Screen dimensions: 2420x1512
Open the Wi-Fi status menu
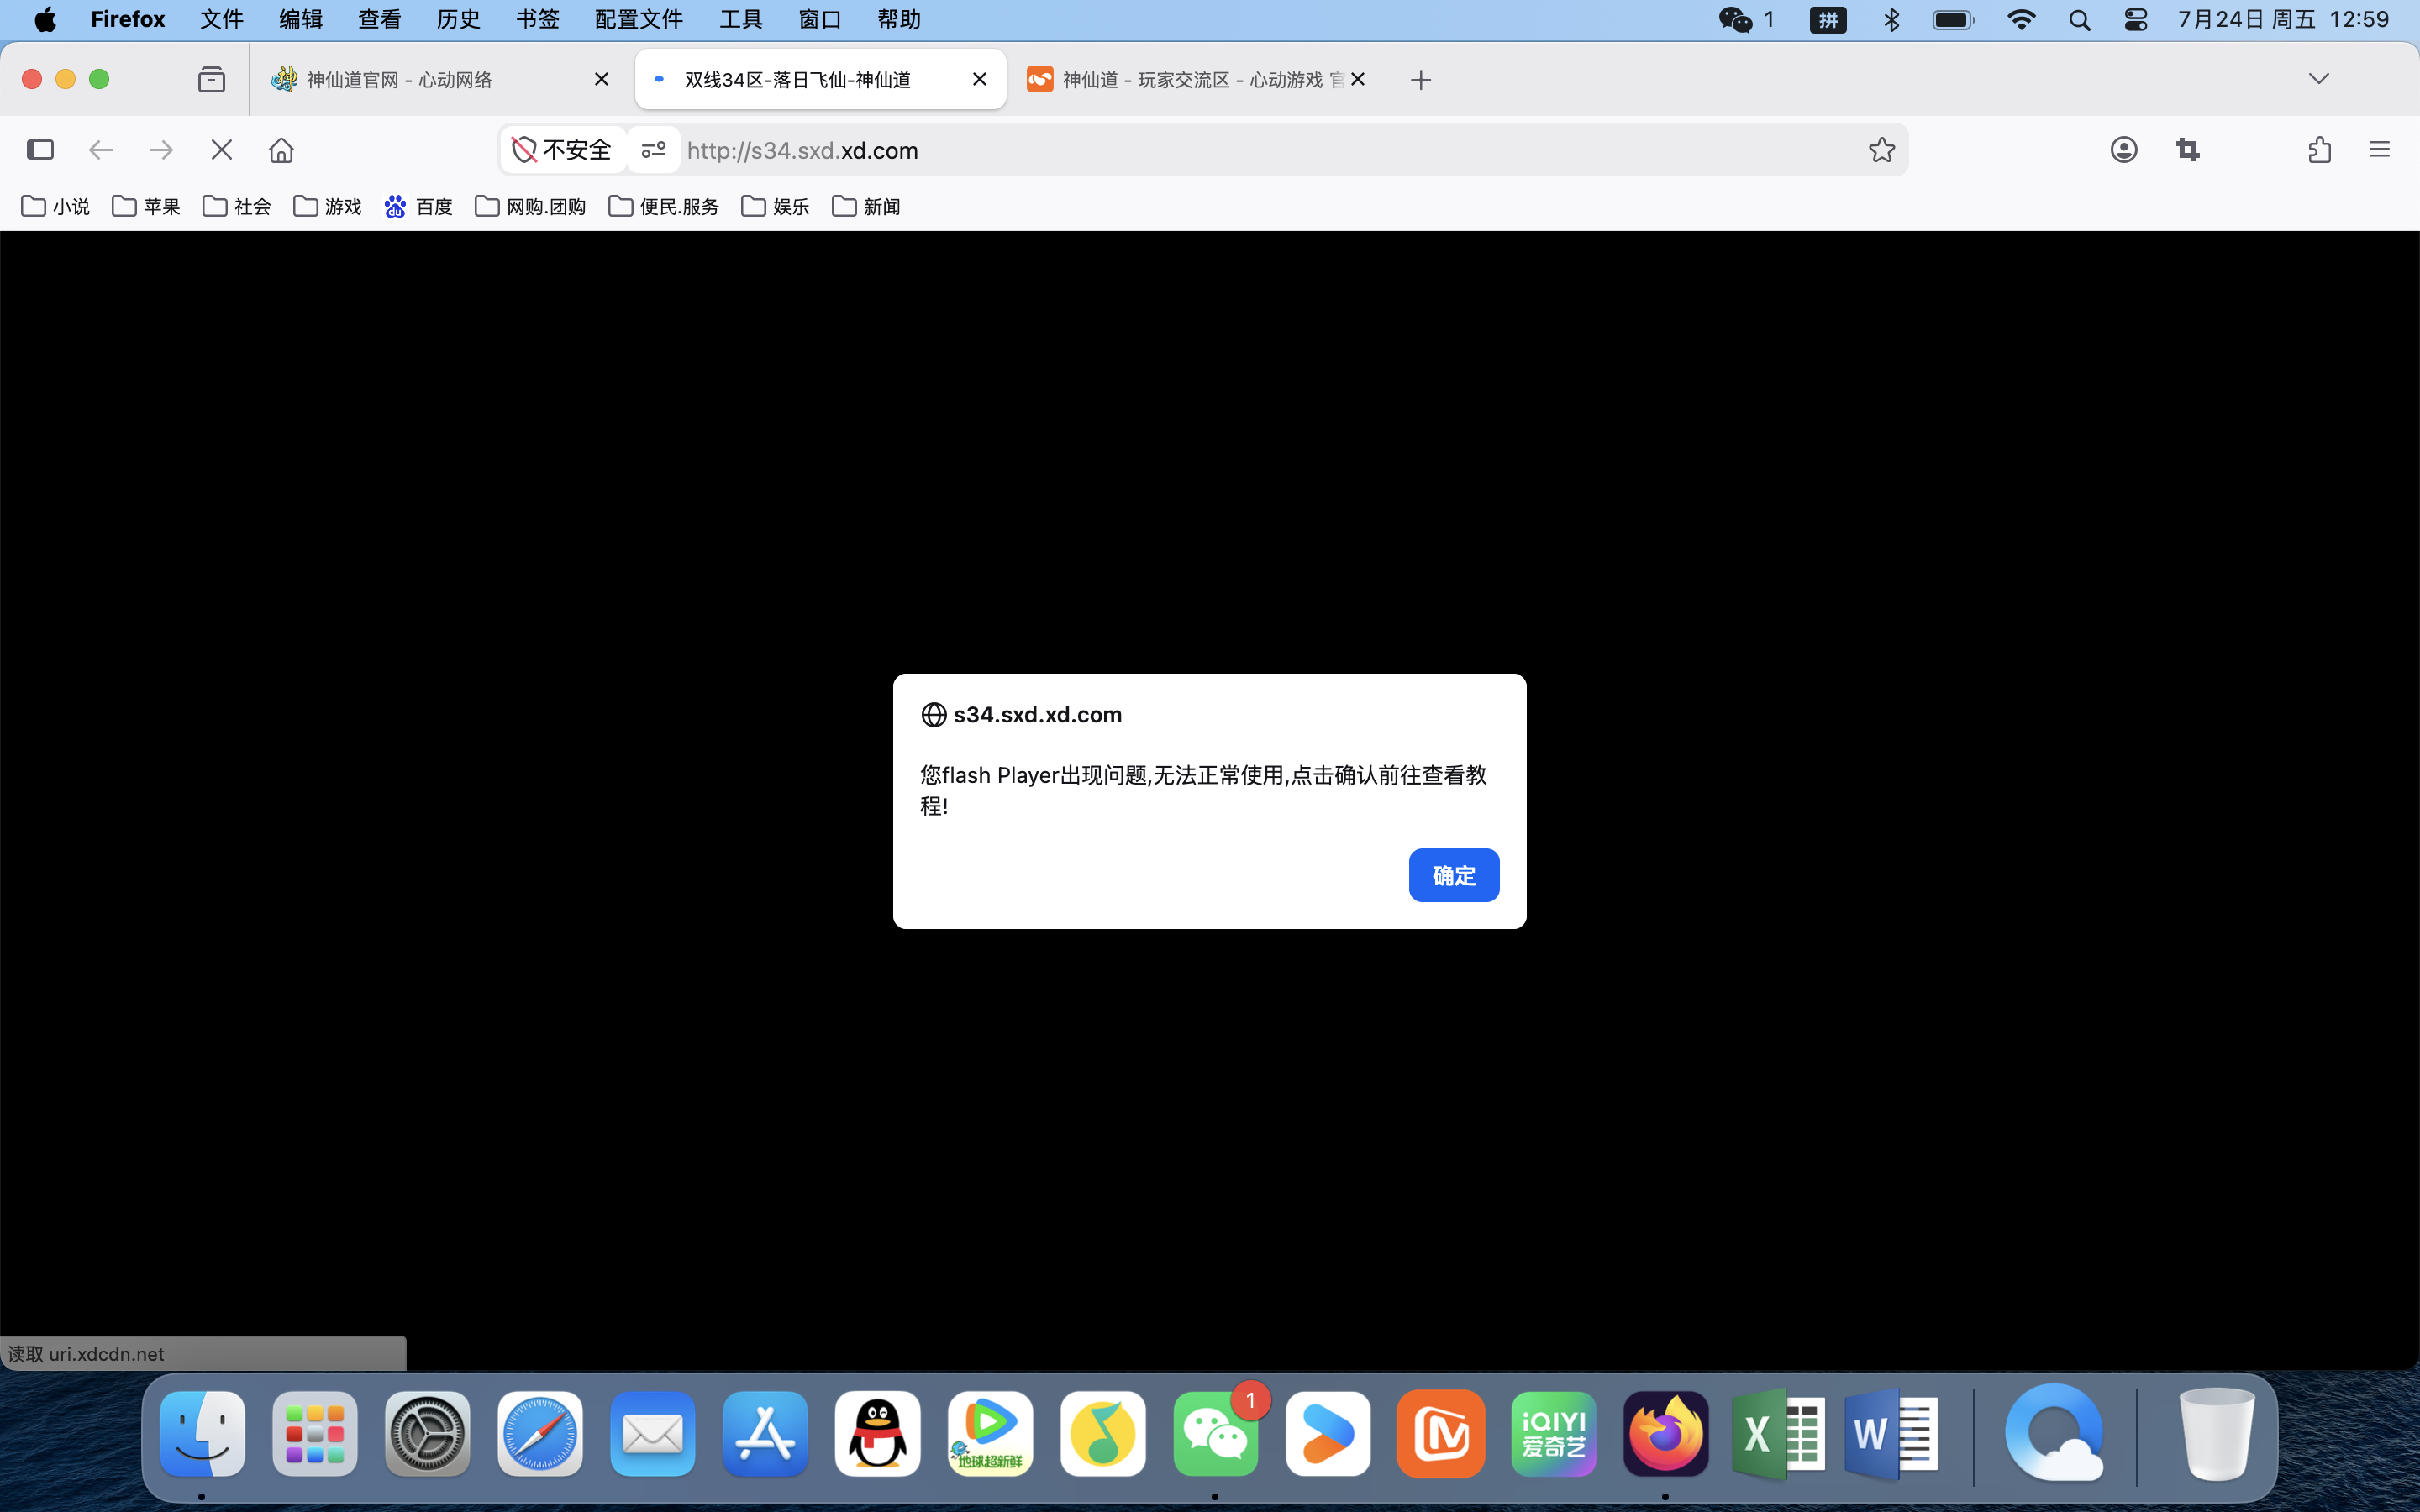tap(2021, 19)
